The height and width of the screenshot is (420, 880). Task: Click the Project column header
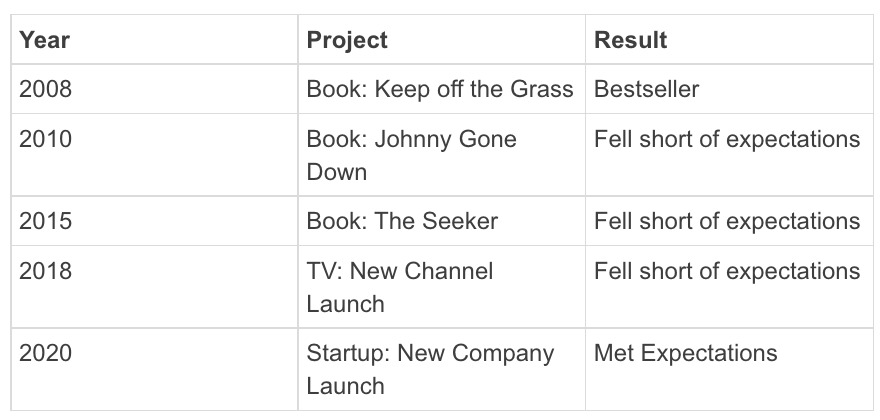(x=347, y=41)
